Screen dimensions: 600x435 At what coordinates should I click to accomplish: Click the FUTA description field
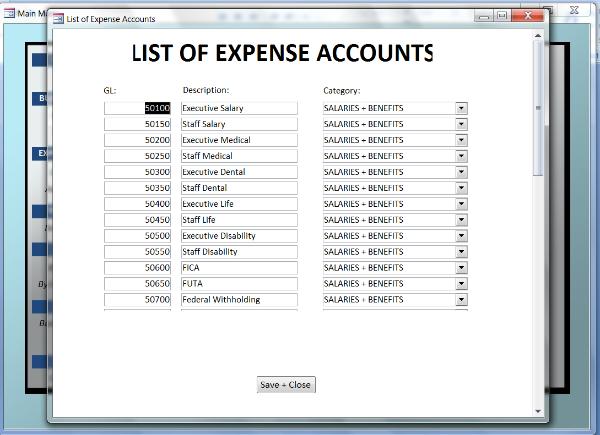pyautogui.click(x=239, y=284)
